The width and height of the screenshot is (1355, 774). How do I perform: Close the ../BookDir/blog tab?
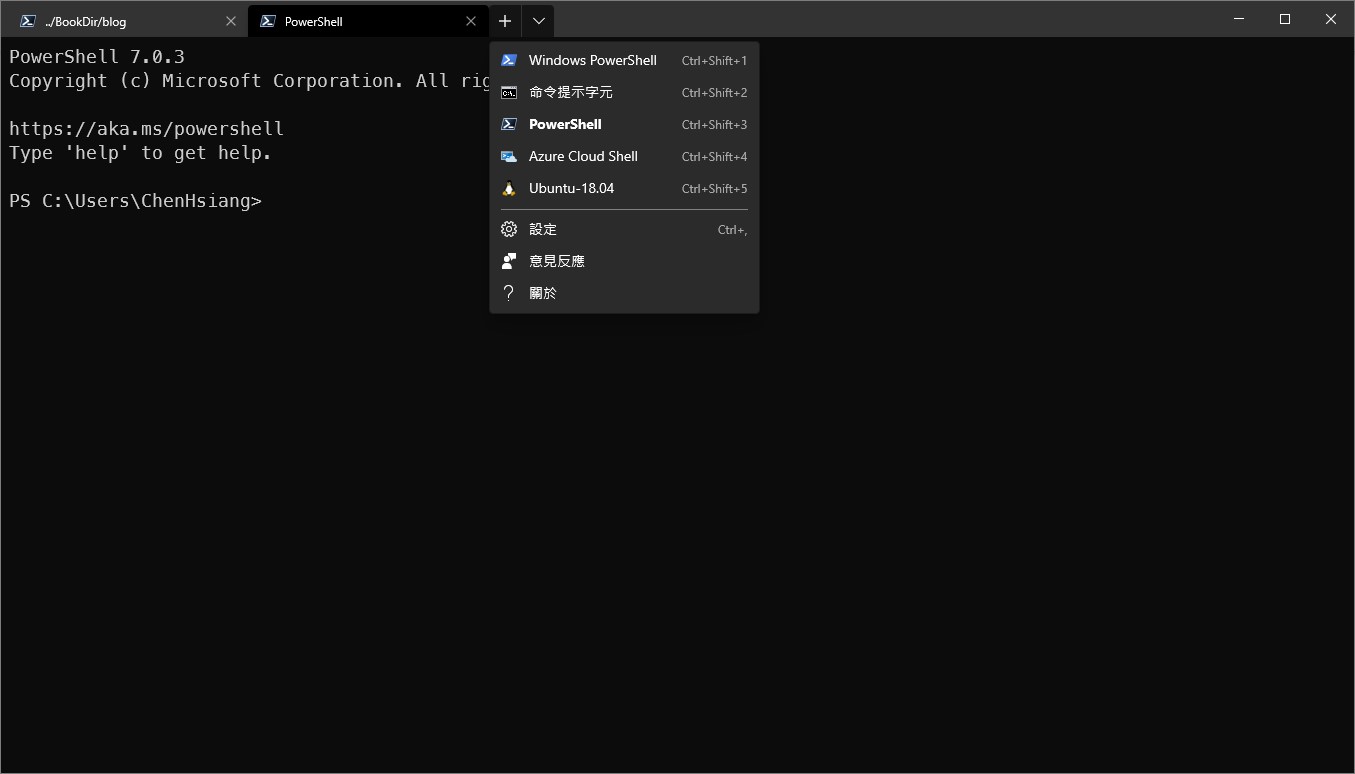pyautogui.click(x=231, y=21)
